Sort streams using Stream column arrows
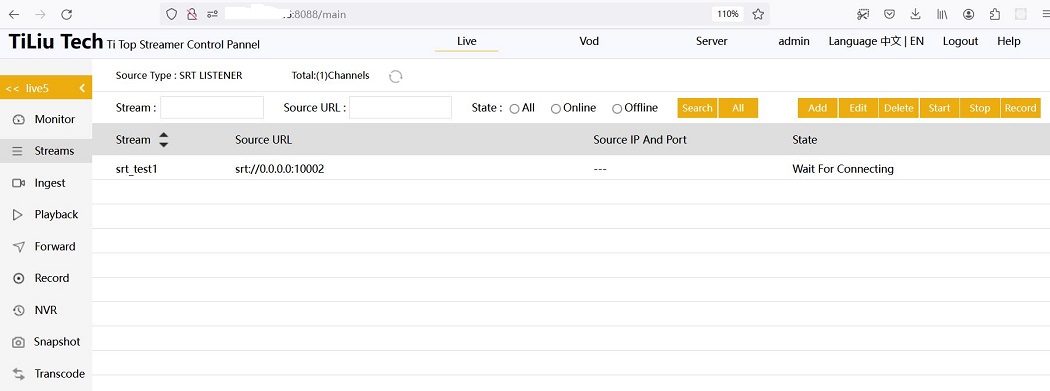The width and height of the screenshot is (1050, 391). click(163, 140)
